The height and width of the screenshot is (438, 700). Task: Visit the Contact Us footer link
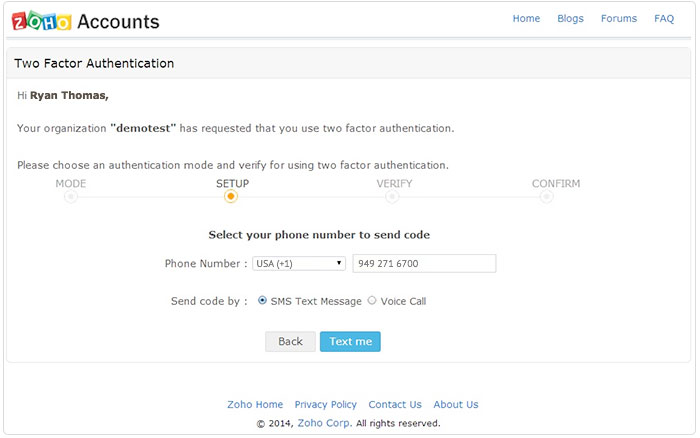pyautogui.click(x=395, y=405)
